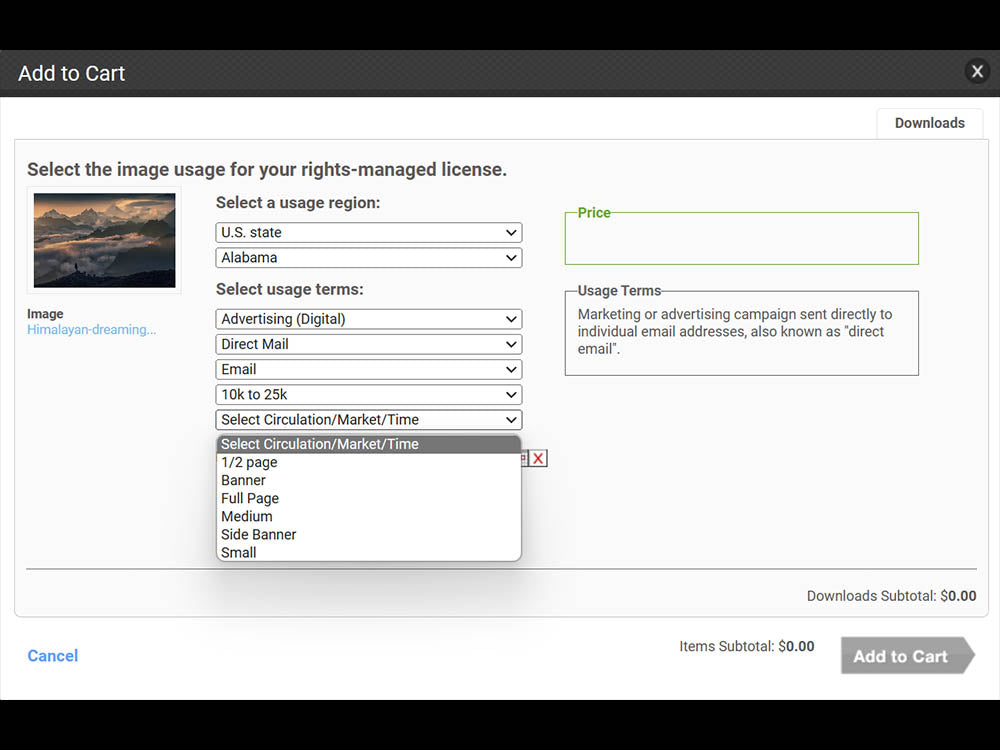Click the red X icon beside the dropdown list
This screenshot has height=750, width=1000.
538,458
